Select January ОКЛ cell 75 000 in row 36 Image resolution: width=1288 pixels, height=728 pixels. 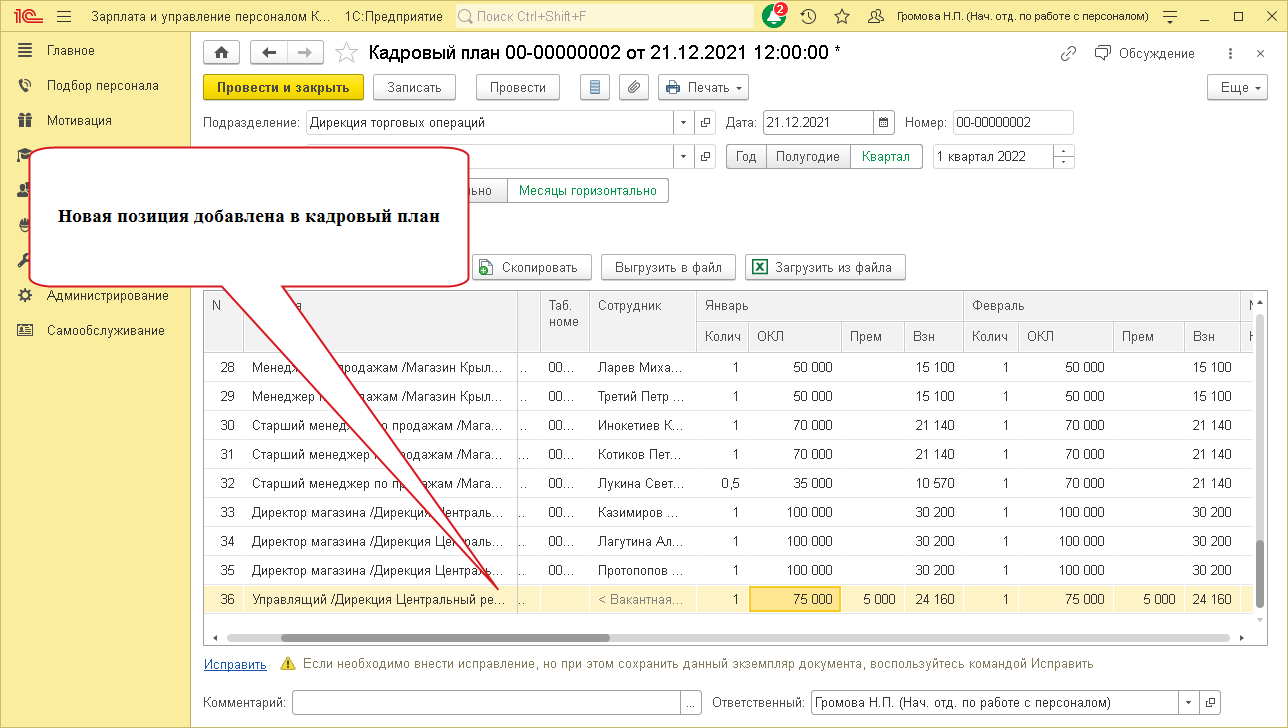(795, 600)
